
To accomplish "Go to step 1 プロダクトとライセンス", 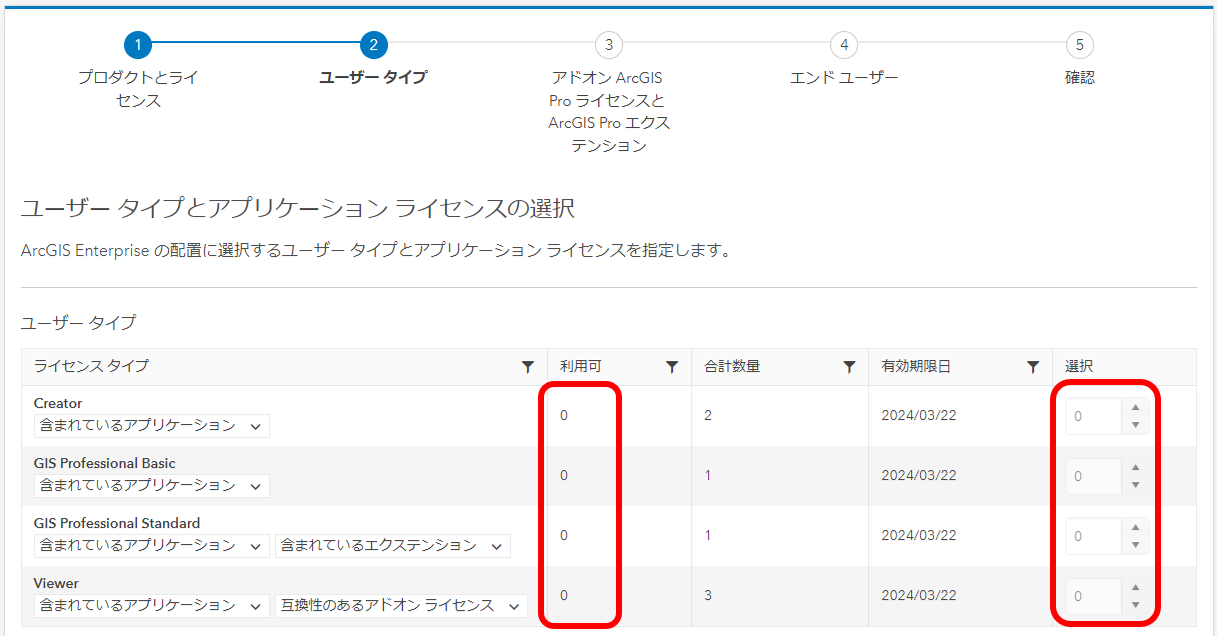I will [138, 45].
